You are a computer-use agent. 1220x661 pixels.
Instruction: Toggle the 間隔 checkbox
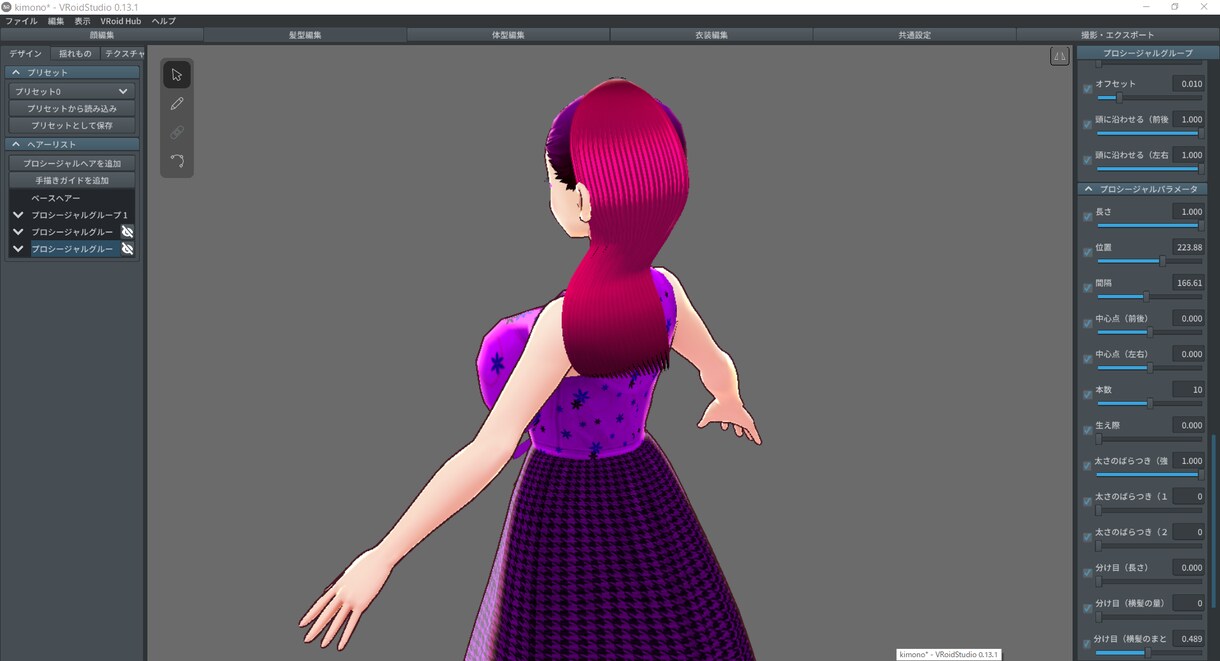tap(1088, 288)
